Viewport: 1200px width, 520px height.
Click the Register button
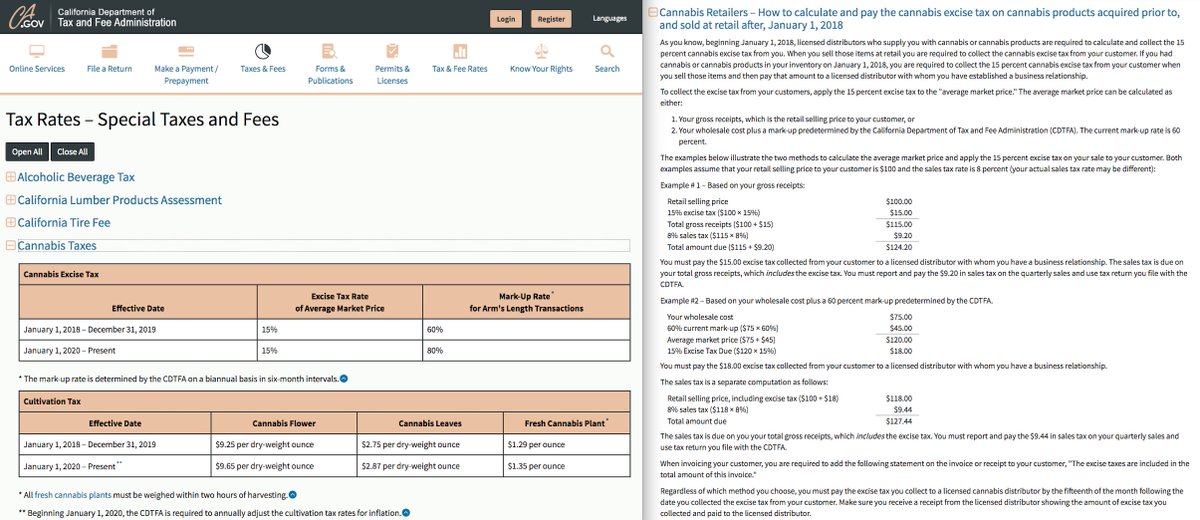pyautogui.click(x=551, y=18)
